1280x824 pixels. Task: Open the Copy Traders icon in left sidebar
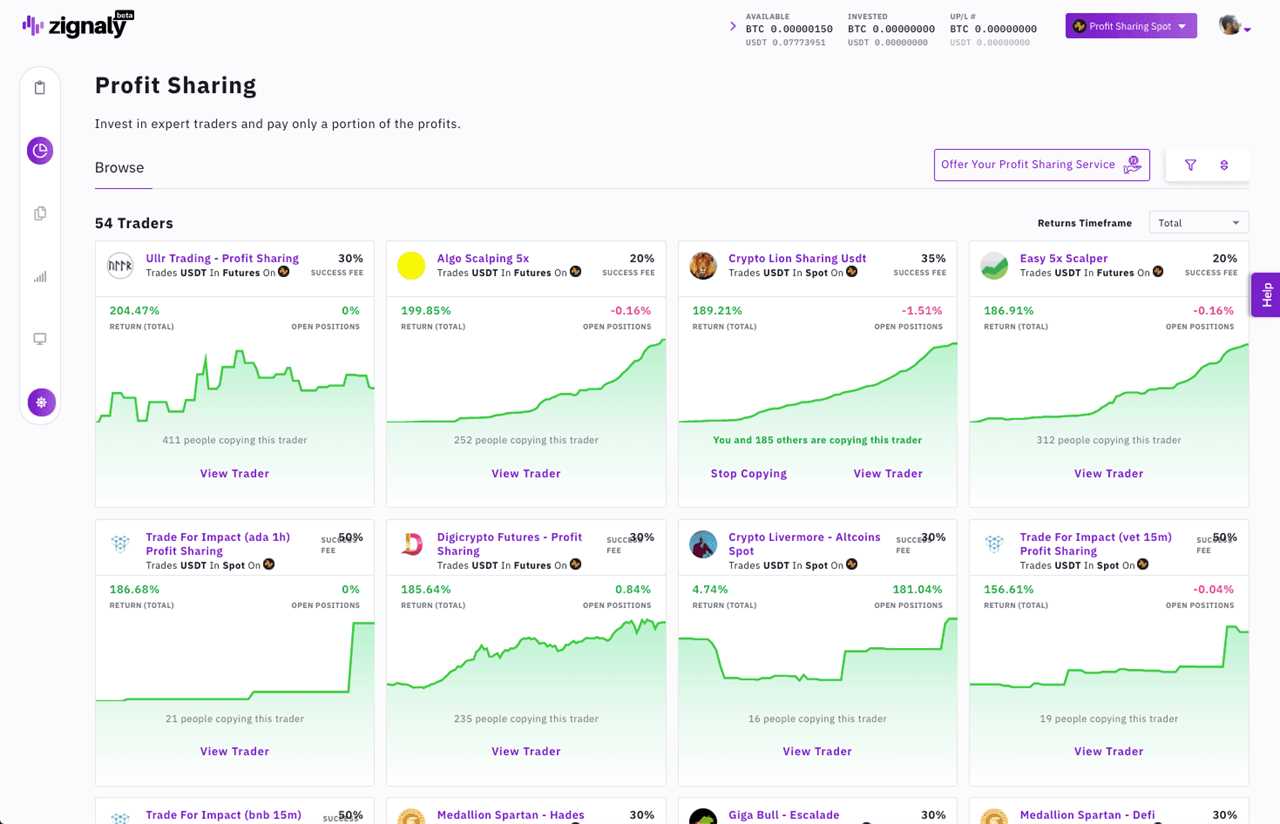click(40, 213)
